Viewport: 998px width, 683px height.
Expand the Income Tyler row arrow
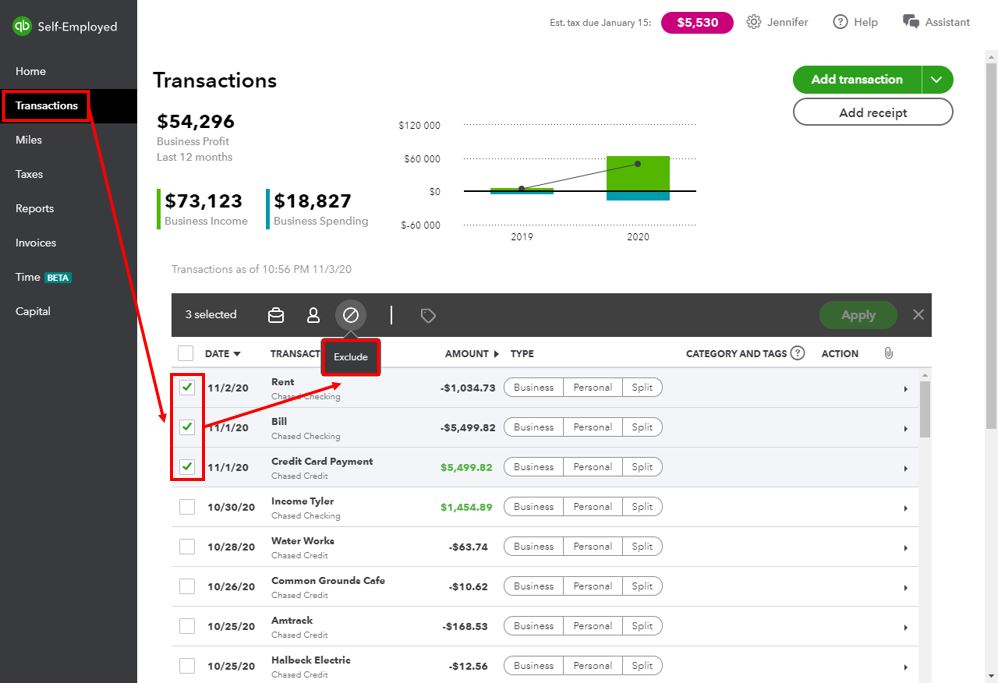click(x=905, y=509)
